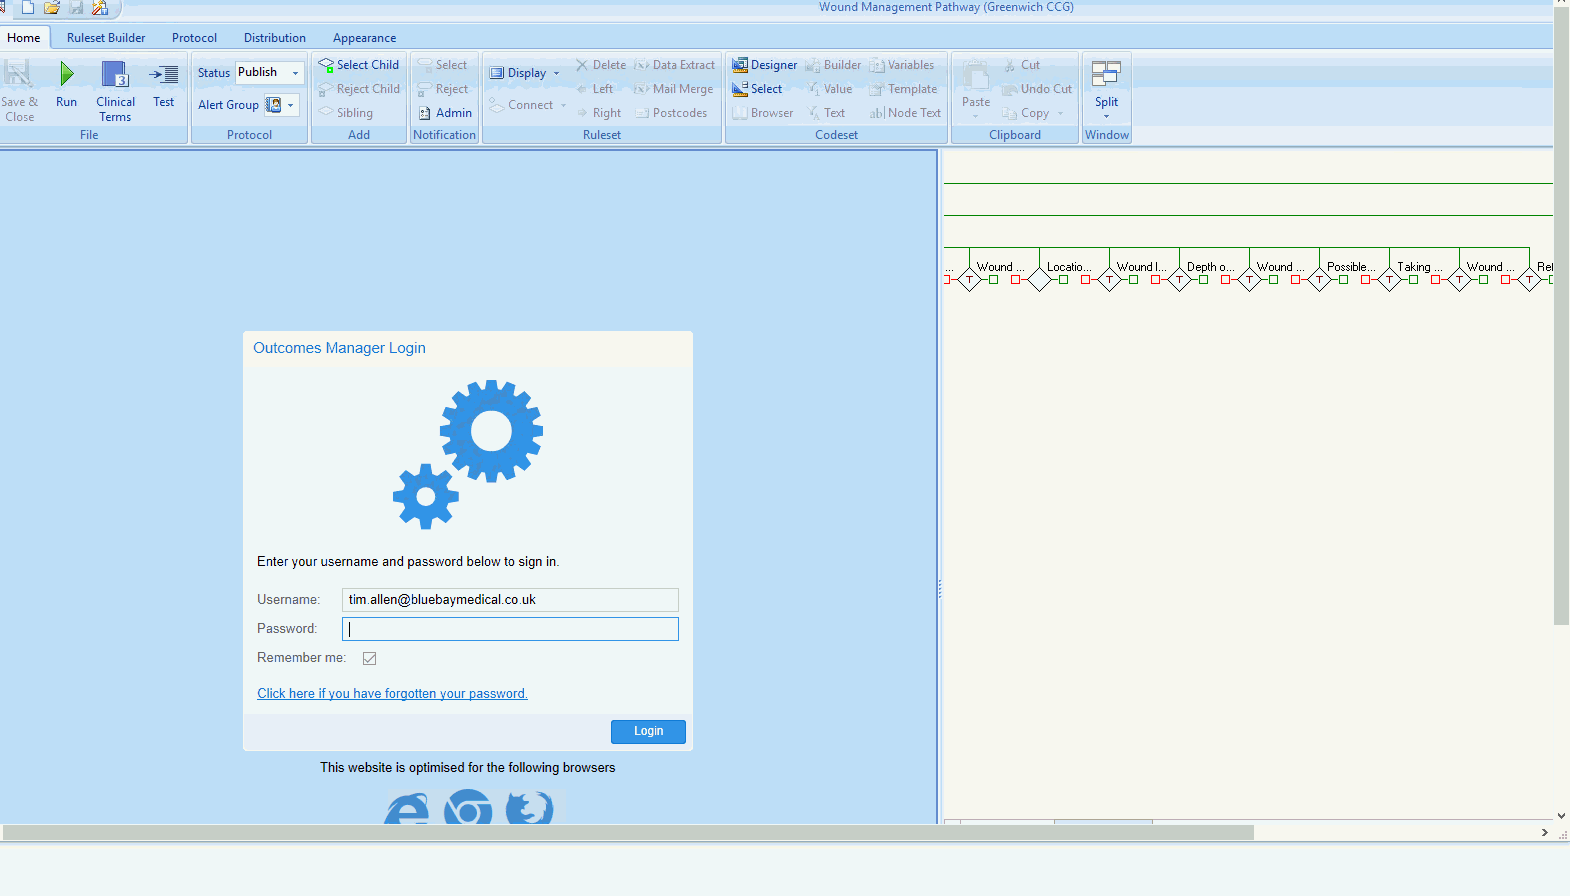Expand the Display dropdown menu
The height and width of the screenshot is (896, 1570).
(x=556, y=73)
